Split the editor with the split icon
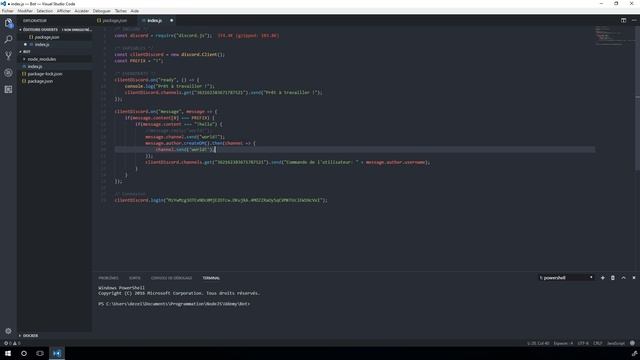The image size is (640, 360). pyautogui.click(x=623, y=20)
